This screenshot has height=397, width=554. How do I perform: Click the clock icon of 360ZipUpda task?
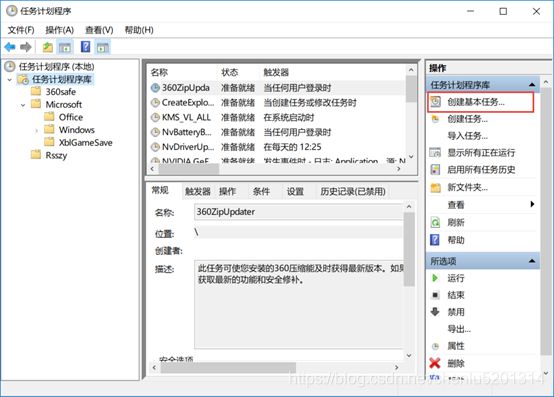pyautogui.click(x=155, y=88)
